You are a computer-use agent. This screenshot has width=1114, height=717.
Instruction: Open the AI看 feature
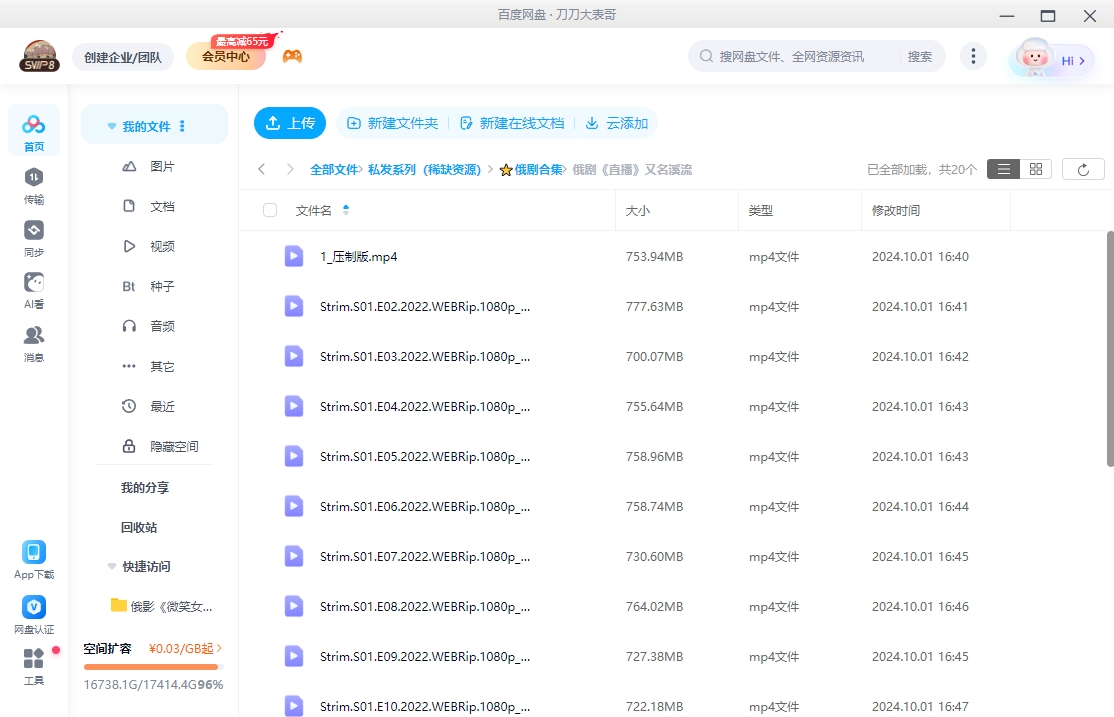coord(33,288)
